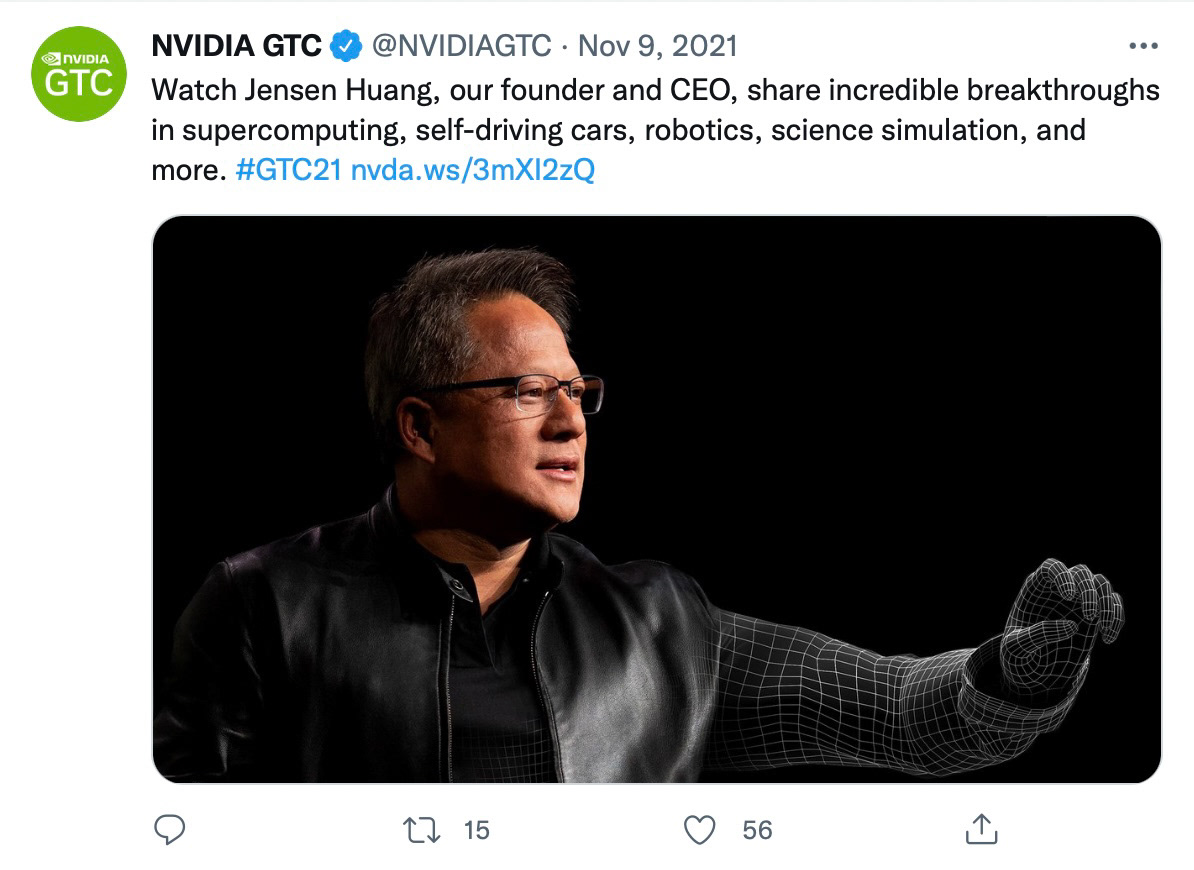Click the tweet text about supercomputing
The height and width of the screenshot is (870, 1194).
[655, 130]
